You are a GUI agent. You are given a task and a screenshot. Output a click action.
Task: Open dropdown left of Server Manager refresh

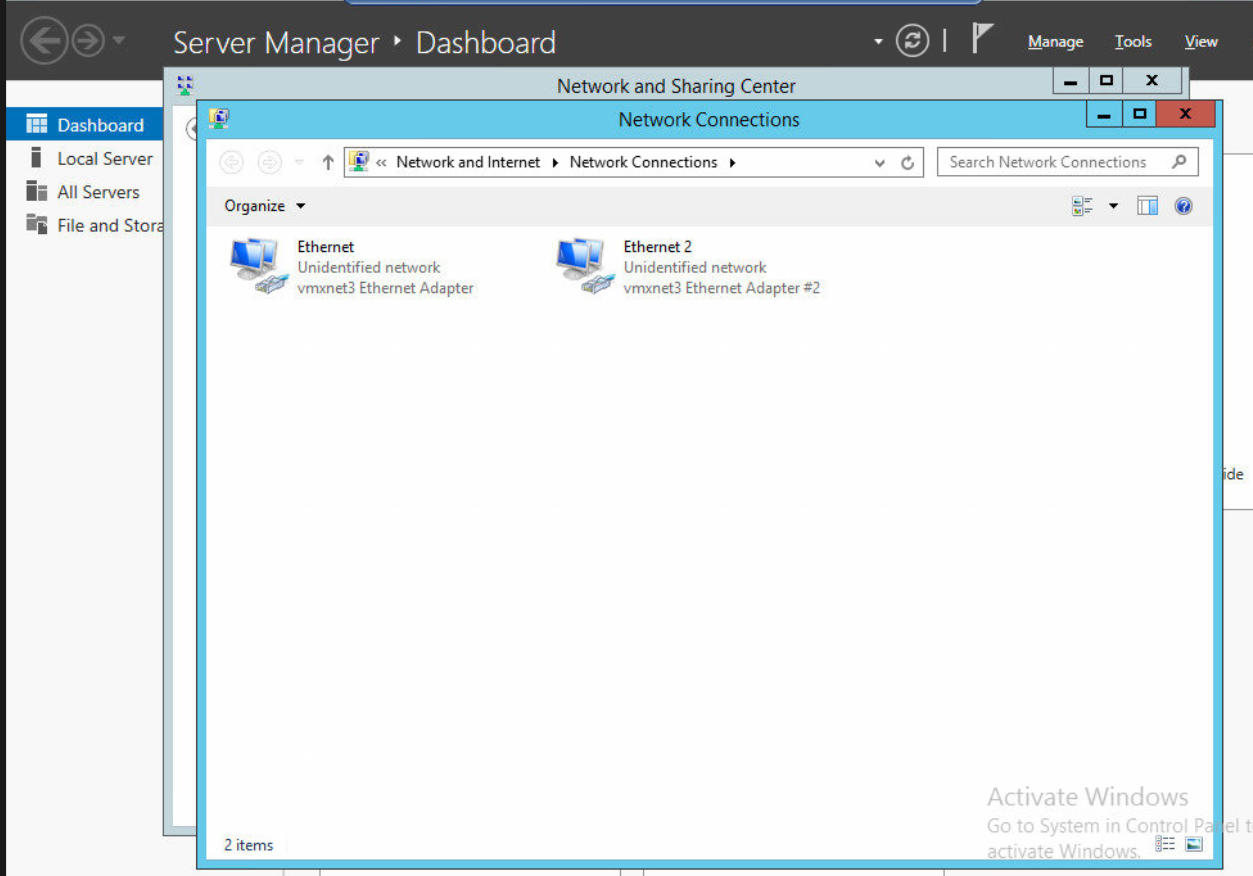[x=878, y=42]
